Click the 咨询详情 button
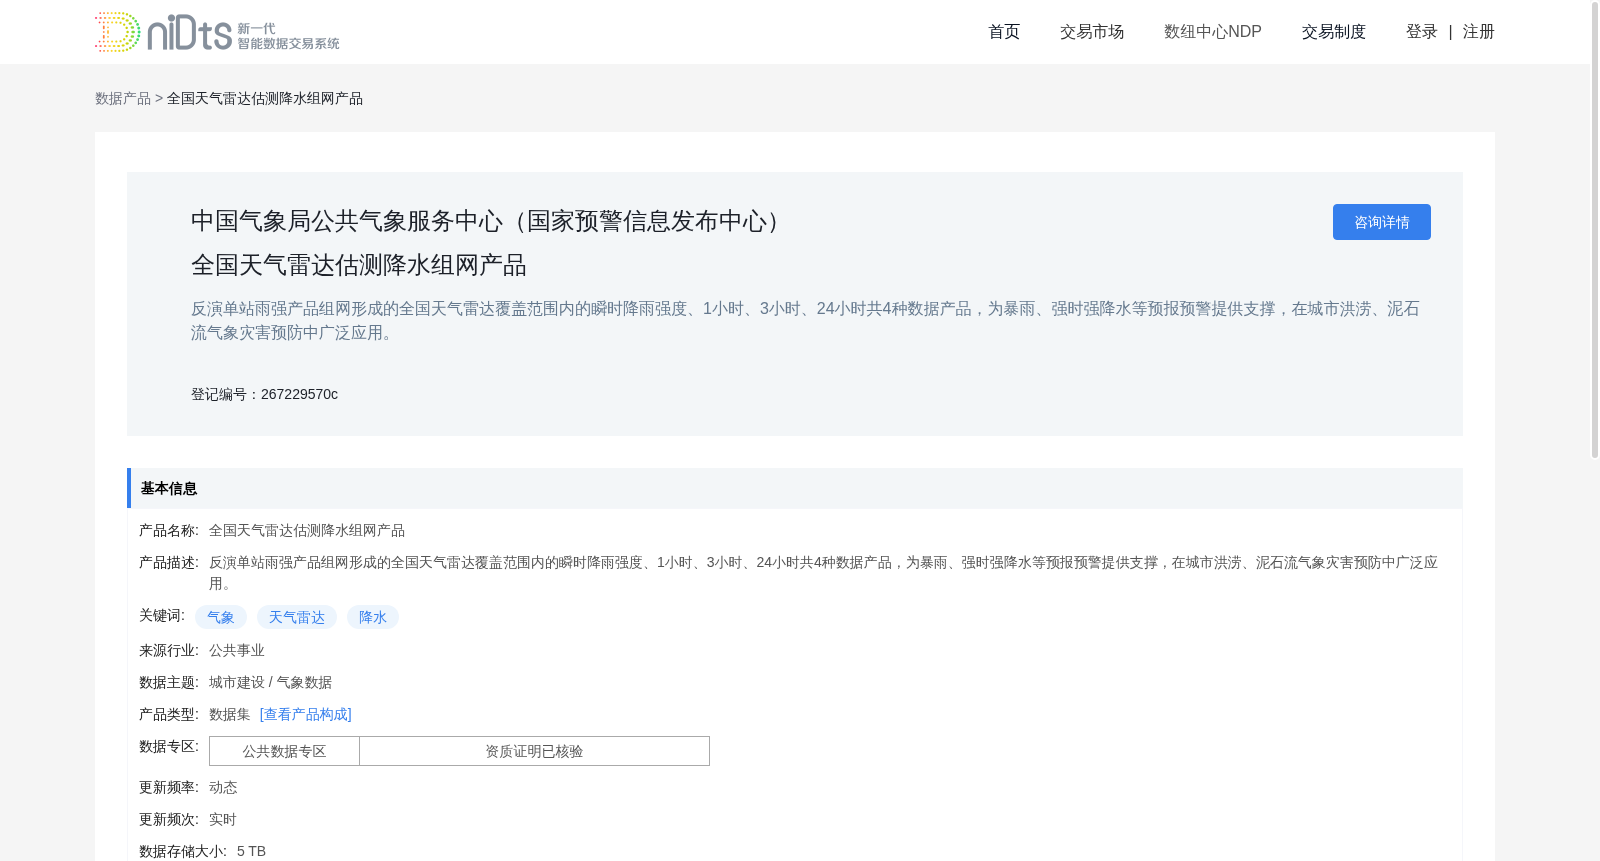 [x=1382, y=222]
